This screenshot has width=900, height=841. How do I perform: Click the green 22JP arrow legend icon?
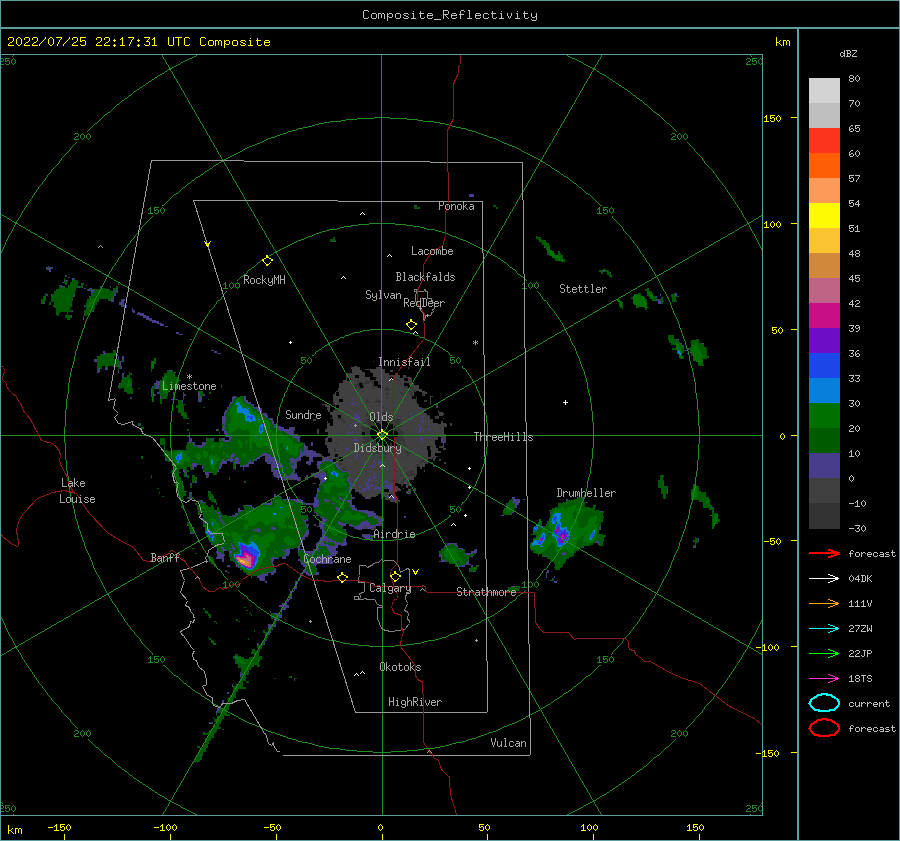[824, 653]
